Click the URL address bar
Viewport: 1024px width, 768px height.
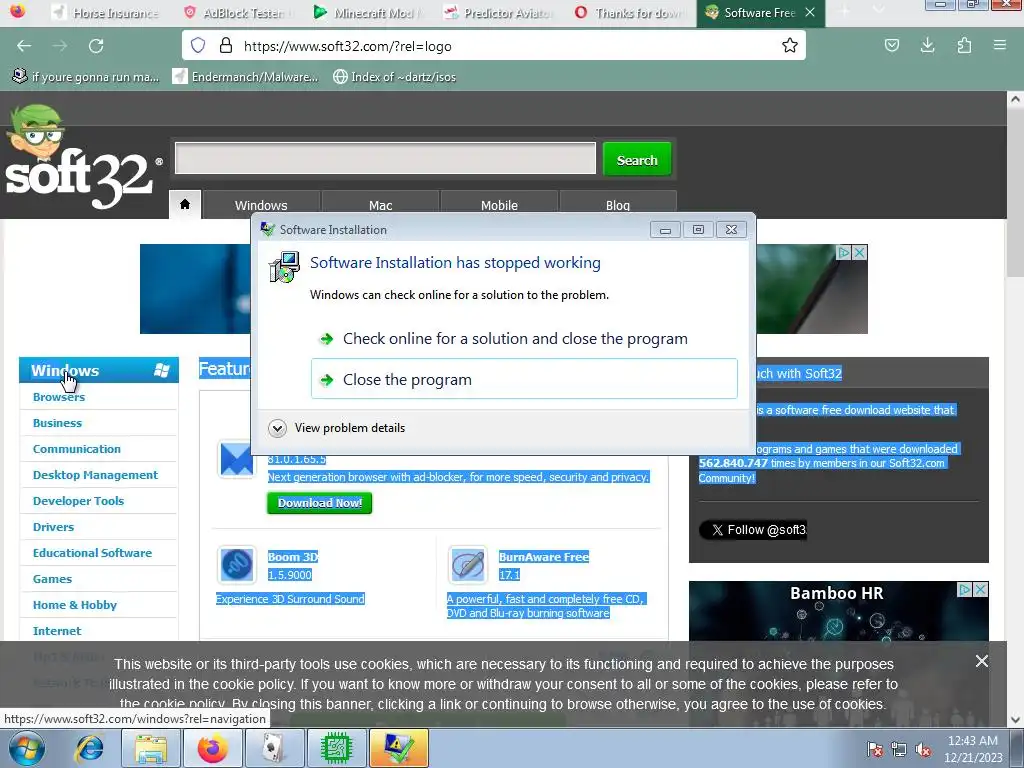(x=493, y=46)
